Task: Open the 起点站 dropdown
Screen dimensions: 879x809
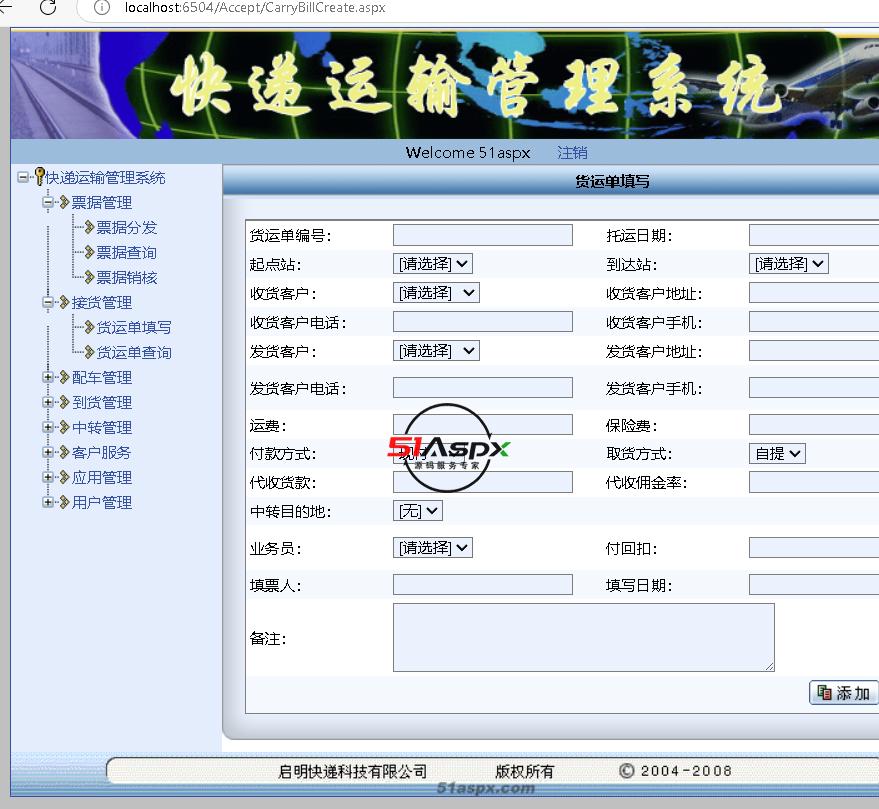Action: [x=433, y=263]
